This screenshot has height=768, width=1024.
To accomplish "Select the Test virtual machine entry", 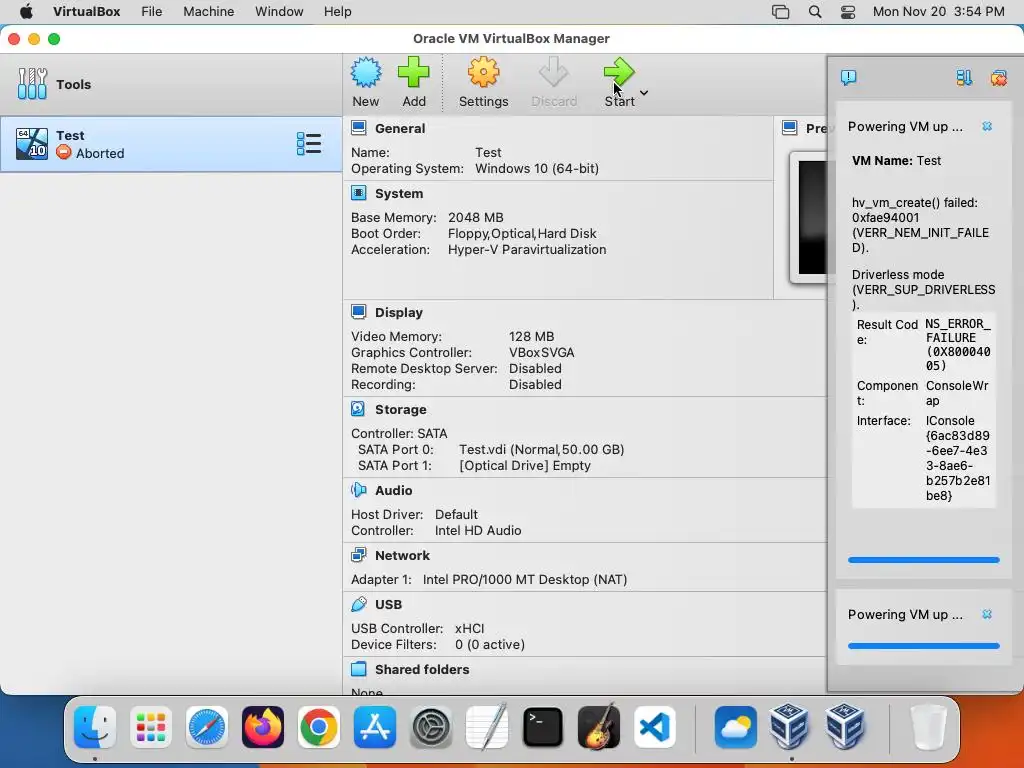I will click(170, 144).
